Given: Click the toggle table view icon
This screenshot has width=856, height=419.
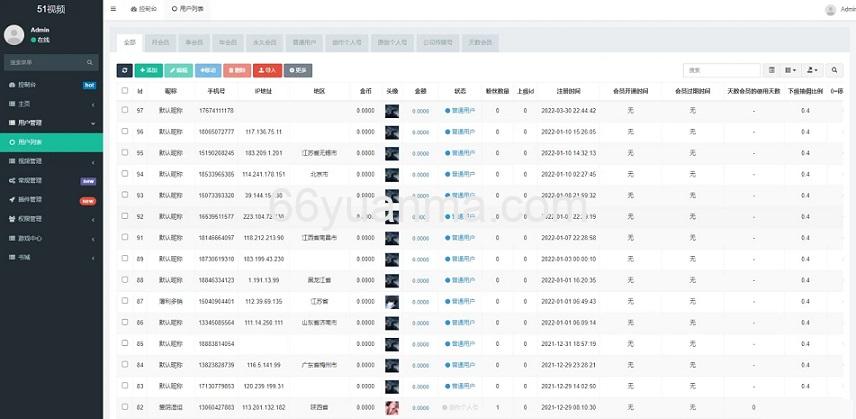Looking at the screenshot, I should coord(771,70).
